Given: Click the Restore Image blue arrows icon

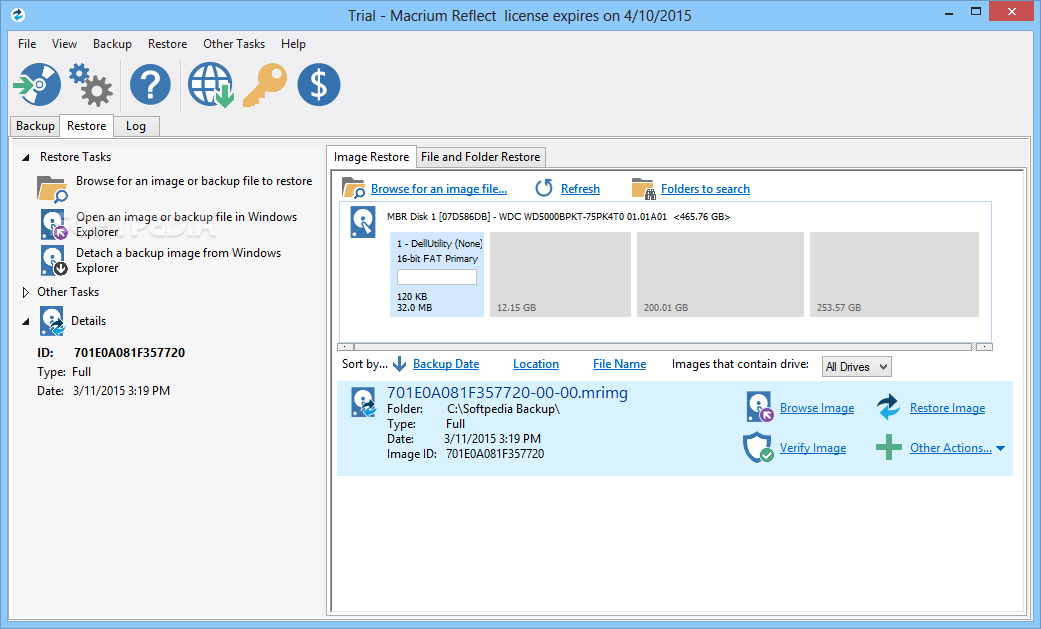Looking at the screenshot, I should pyautogui.click(x=888, y=407).
